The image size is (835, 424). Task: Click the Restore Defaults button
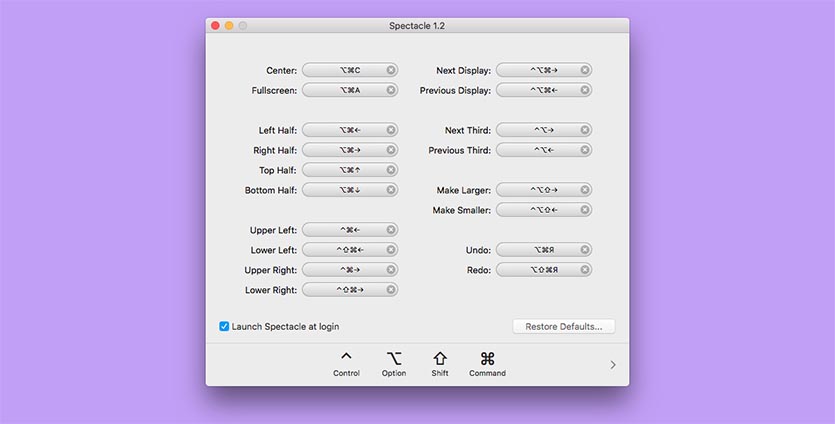pyautogui.click(x=564, y=327)
